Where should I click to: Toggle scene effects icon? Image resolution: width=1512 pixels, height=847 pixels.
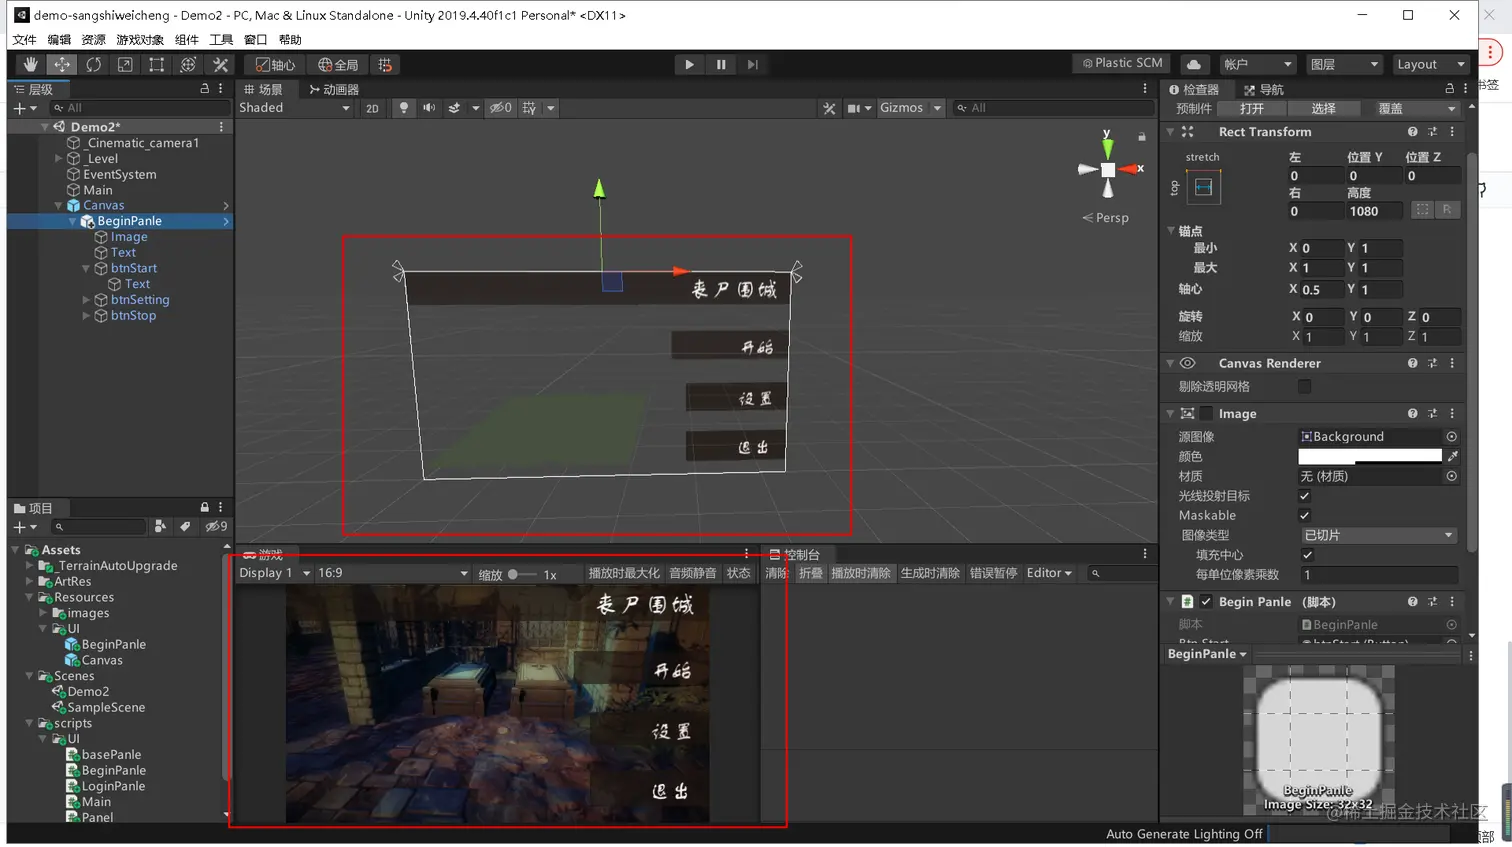click(454, 108)
